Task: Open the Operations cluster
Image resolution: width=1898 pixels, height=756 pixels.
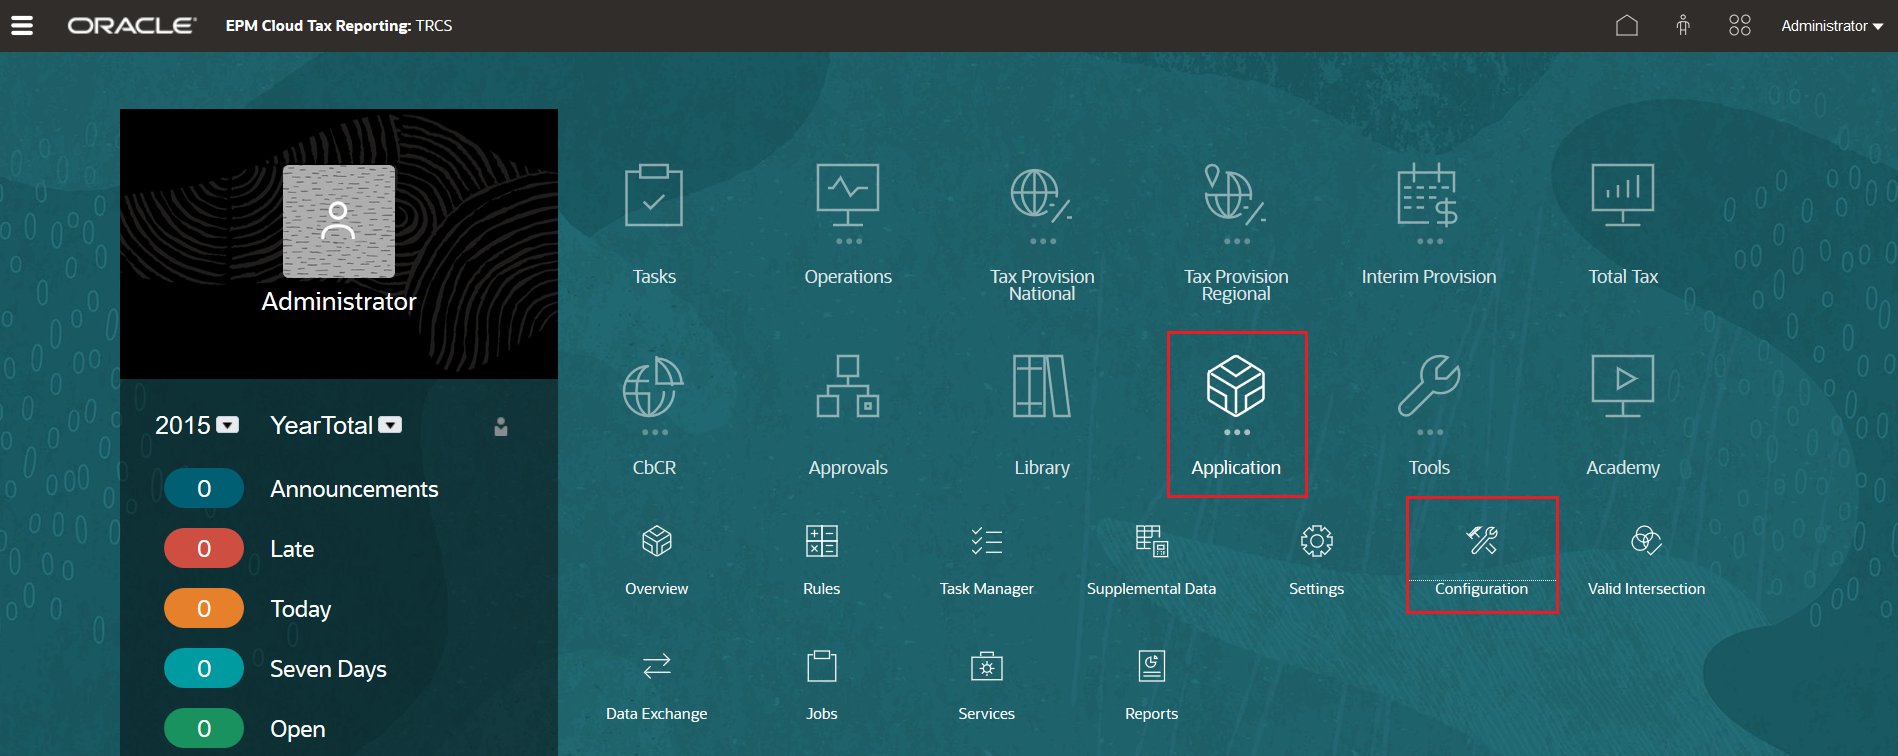Action: point(848,225)
